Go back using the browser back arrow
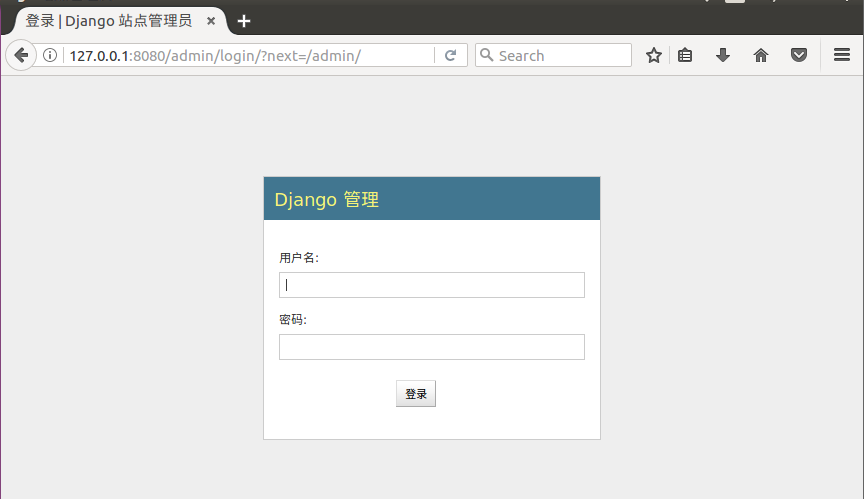864x499 pixels. click(x=21, y=55)
